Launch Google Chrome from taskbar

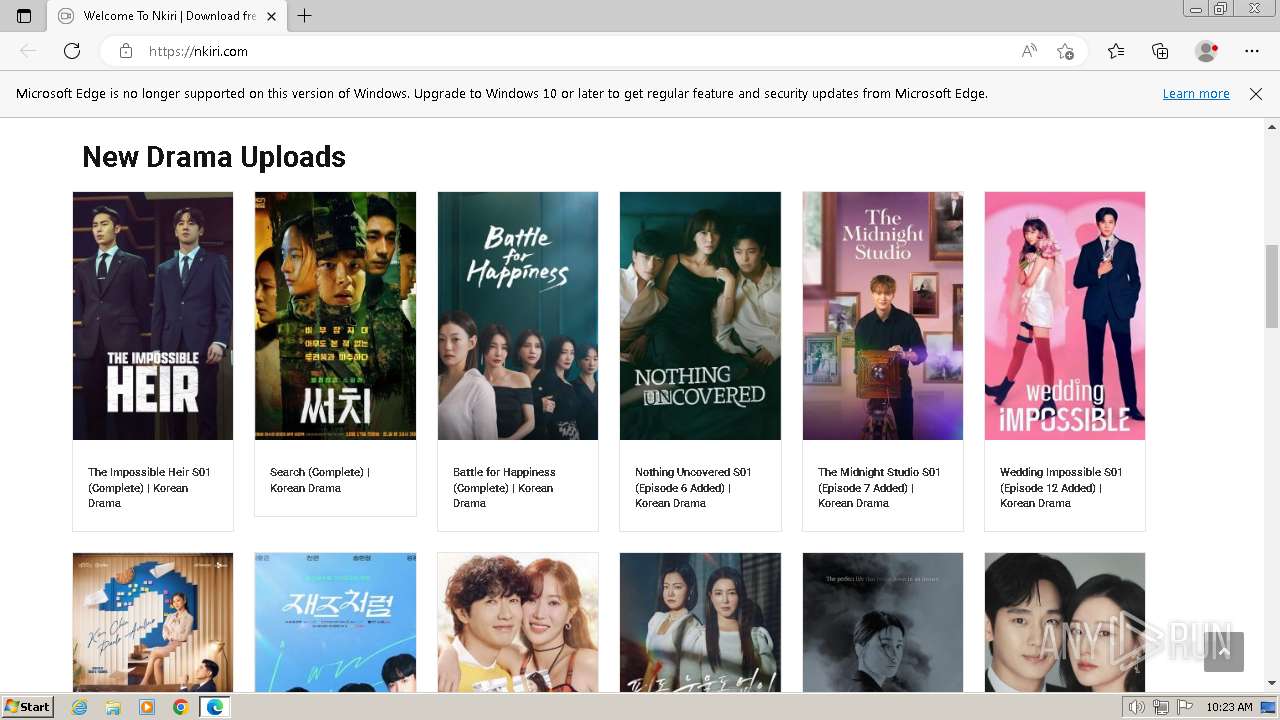tap(180, 707)
